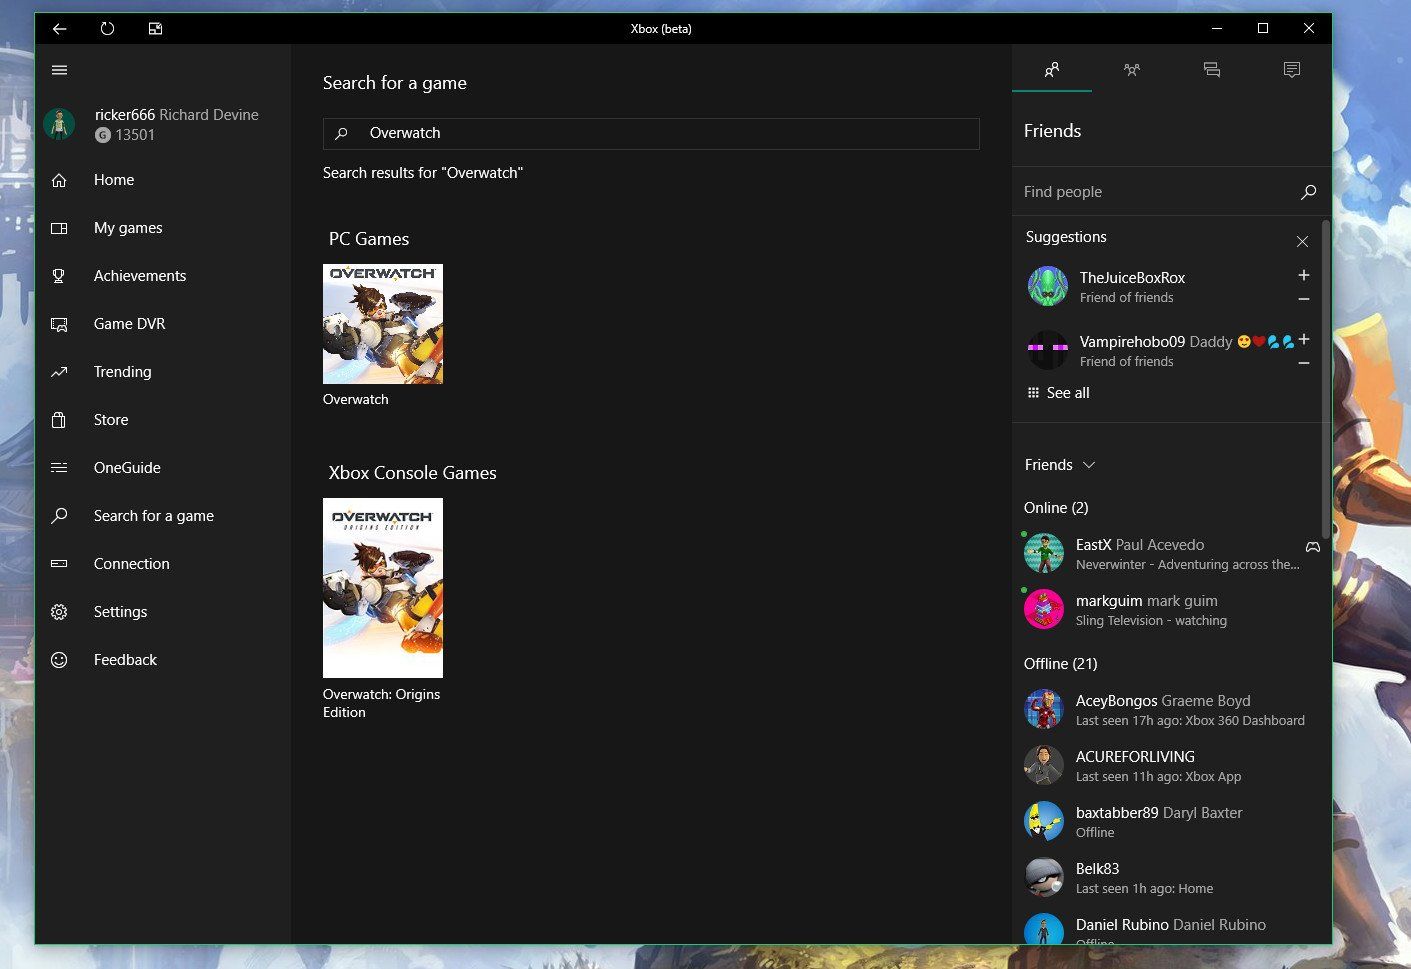The height and width of the screenshot is (969, 1411).
Task: Switch to the Friends tab
Action: click(1051, 70)
